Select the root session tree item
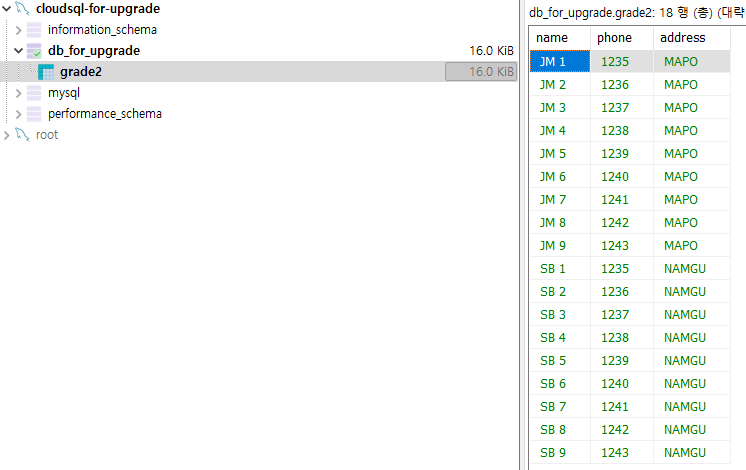Viewport: 746px width, 470px height. [x=47, y=135]
